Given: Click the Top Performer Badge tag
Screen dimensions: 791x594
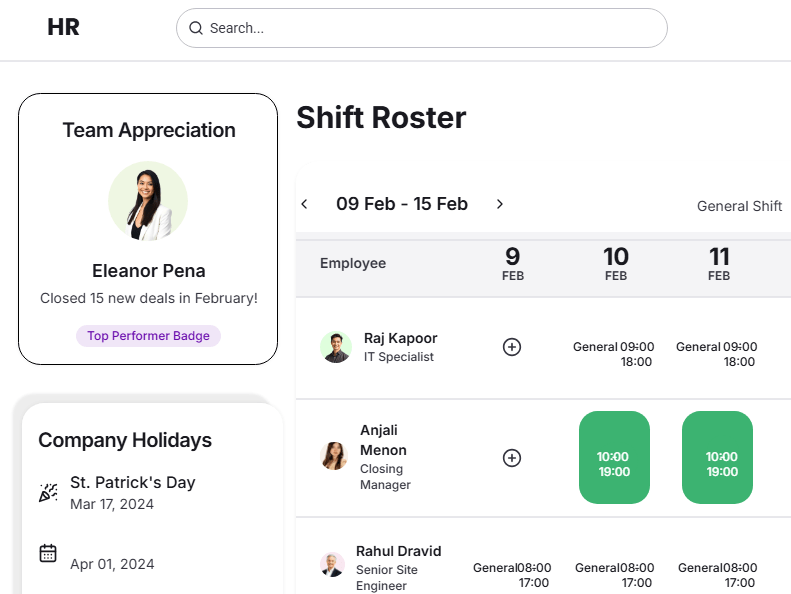Looking at the screenshot, I should coord(148,336).
